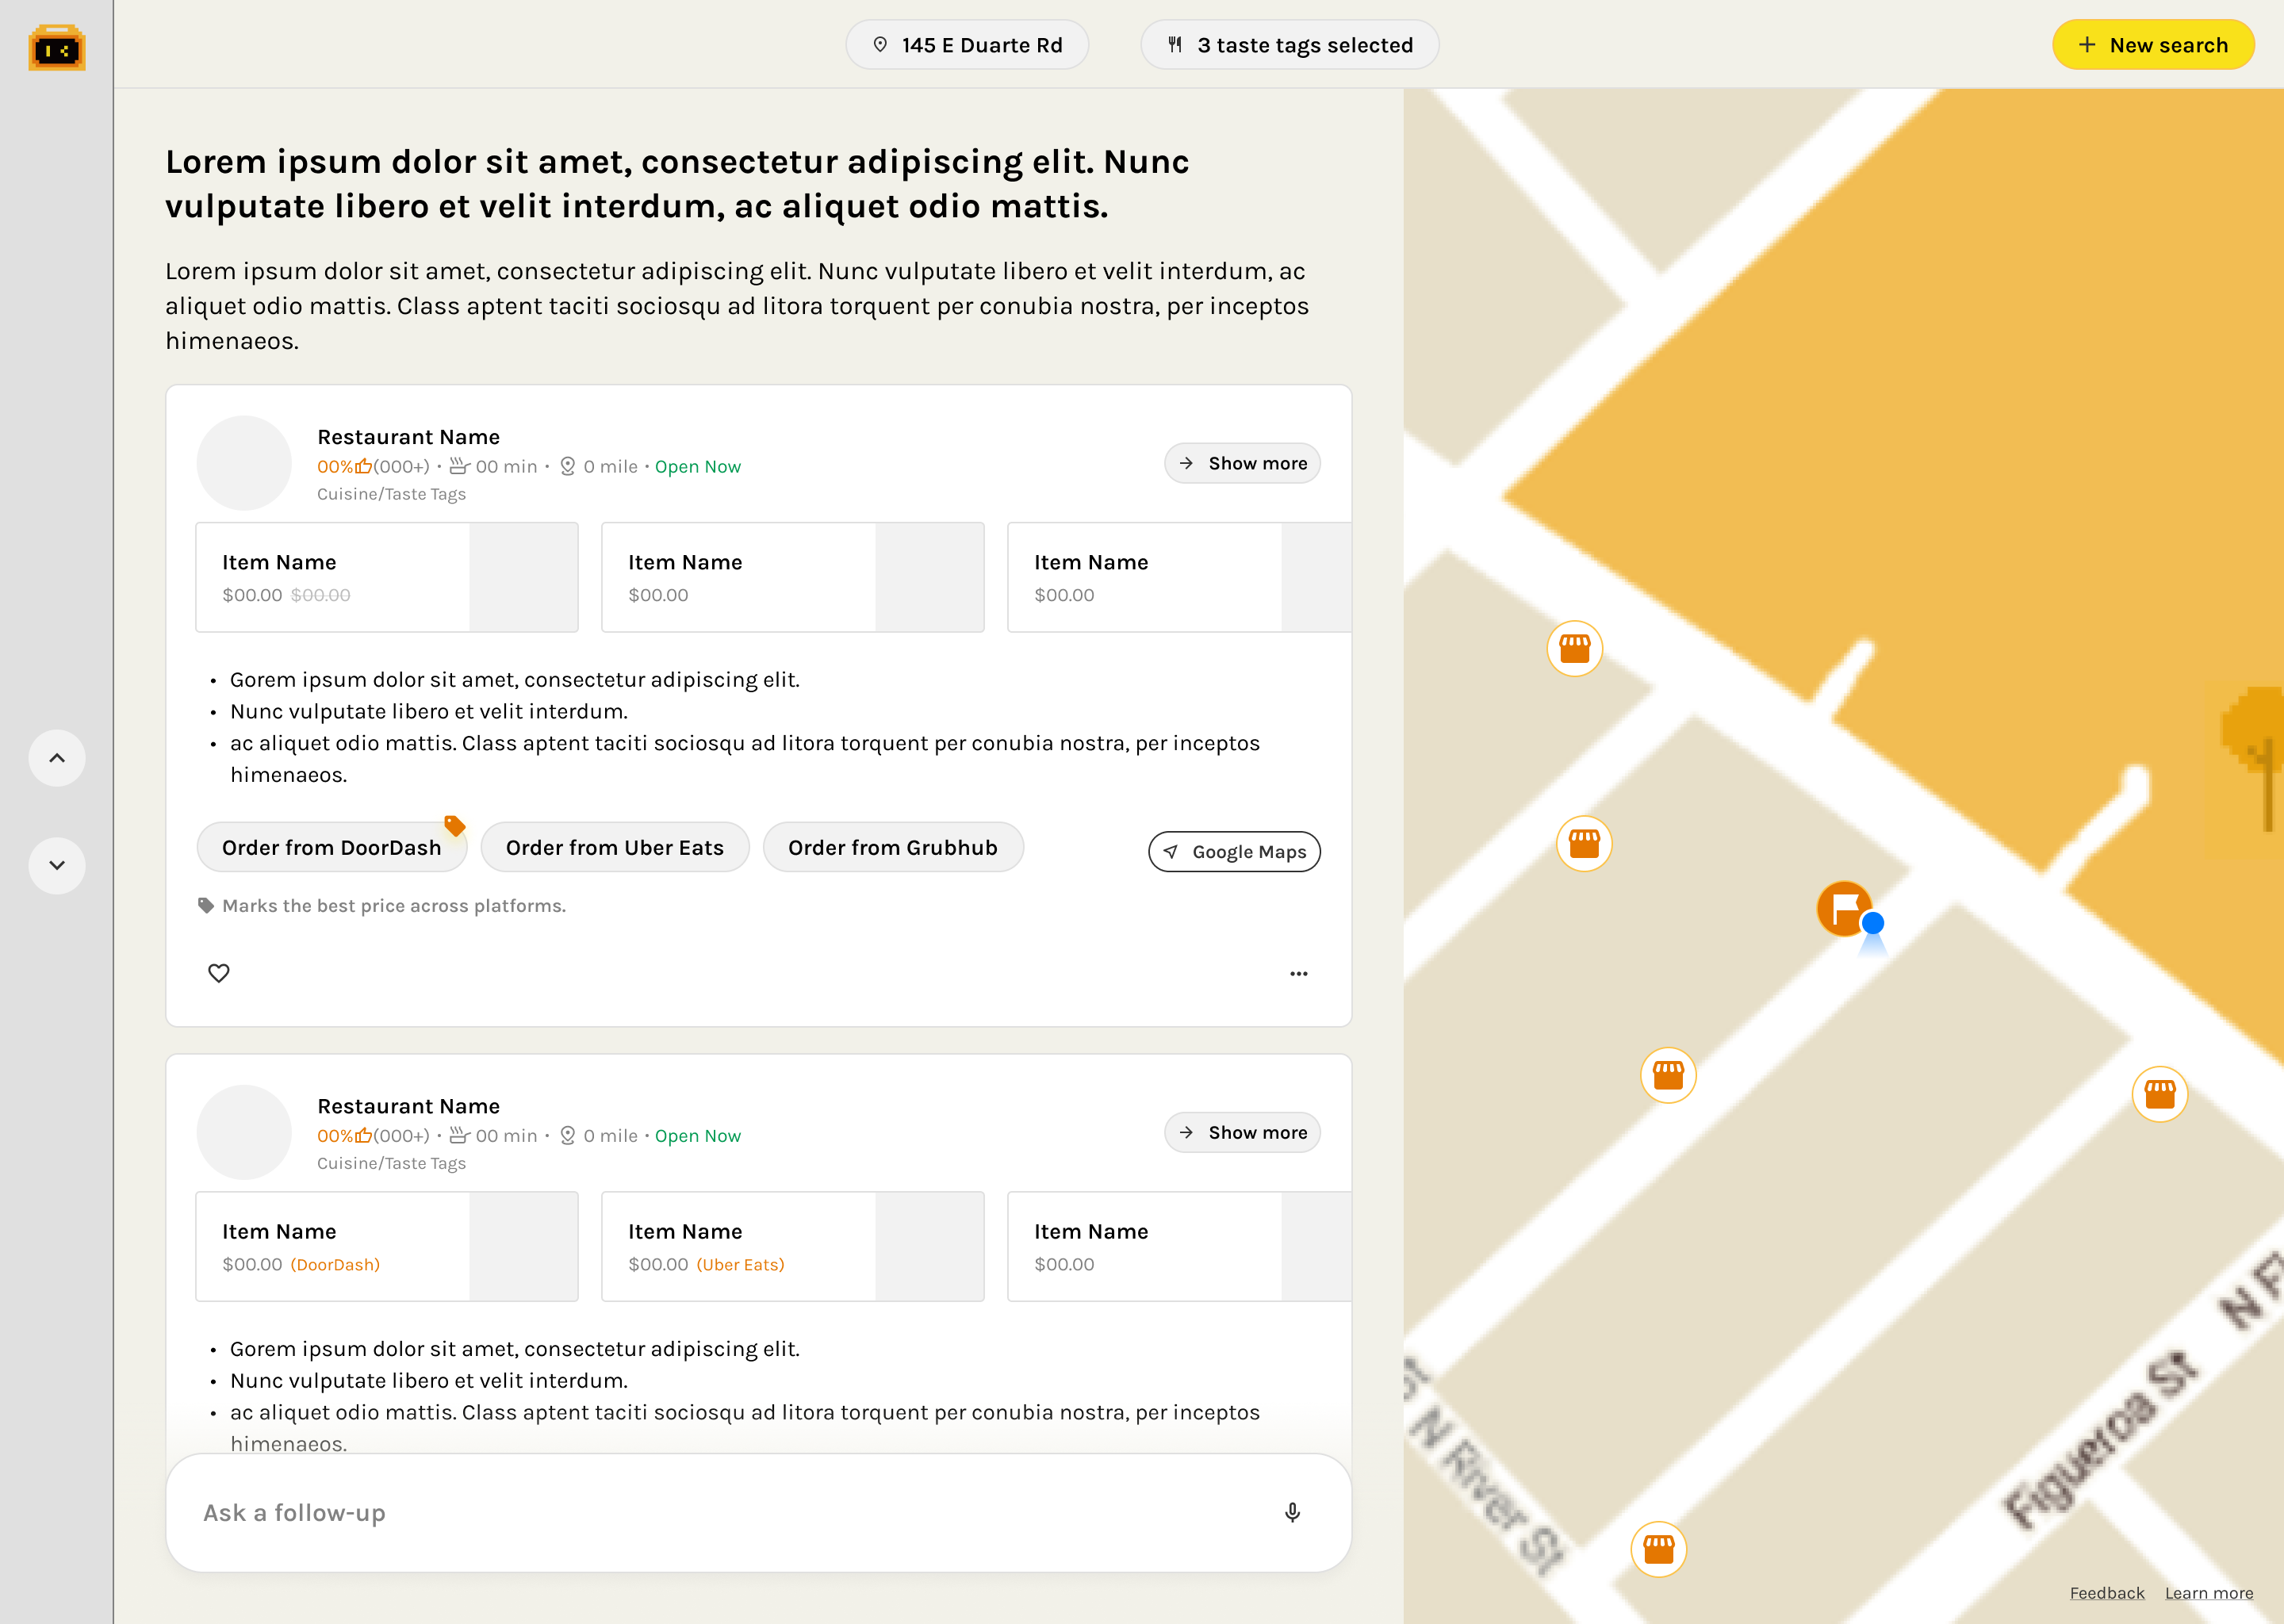
Task: Click the blue current-location dot on the map
Action: click(x=1873, y=922)
